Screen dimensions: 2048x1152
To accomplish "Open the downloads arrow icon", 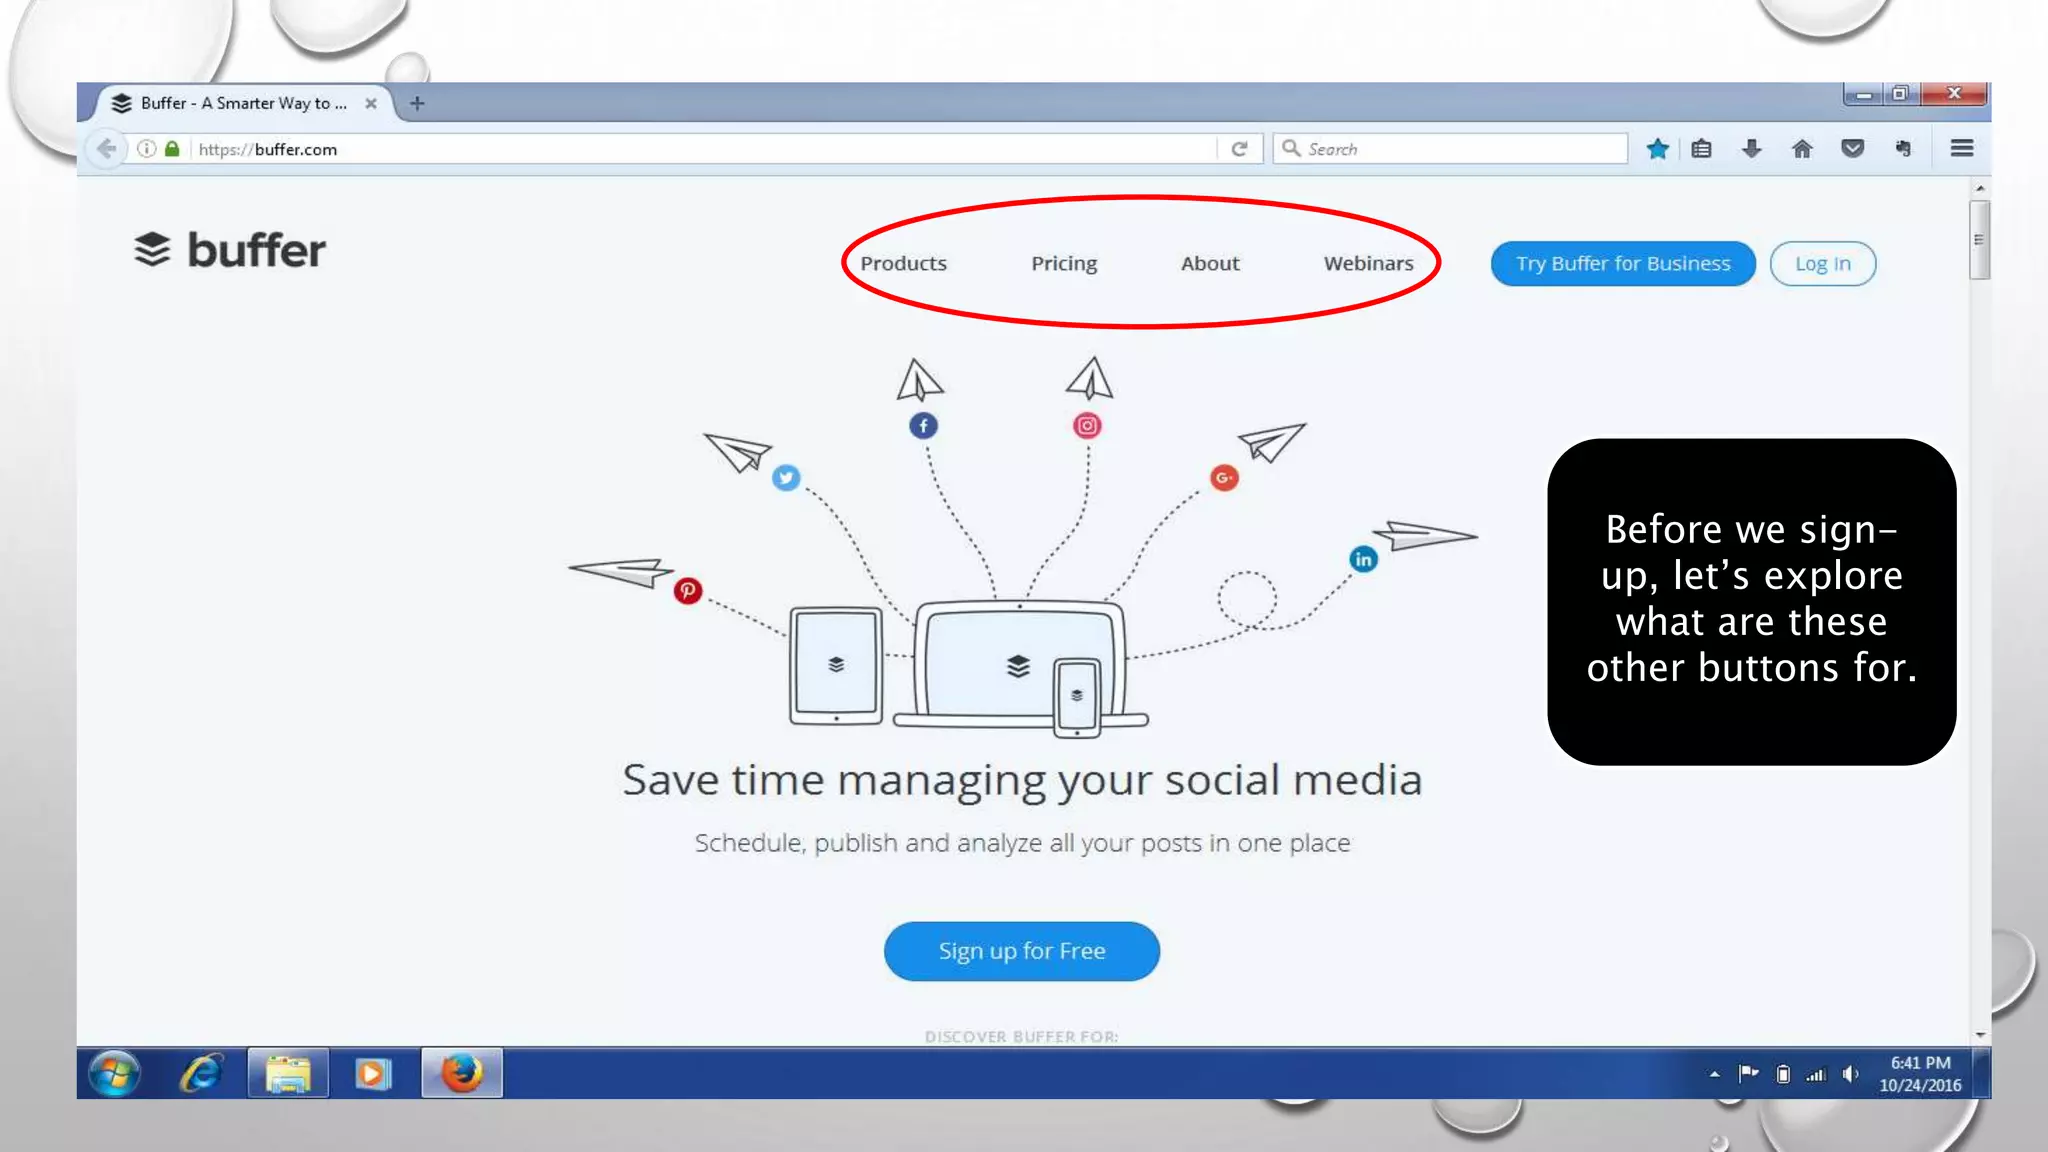I will [1751, 149].
